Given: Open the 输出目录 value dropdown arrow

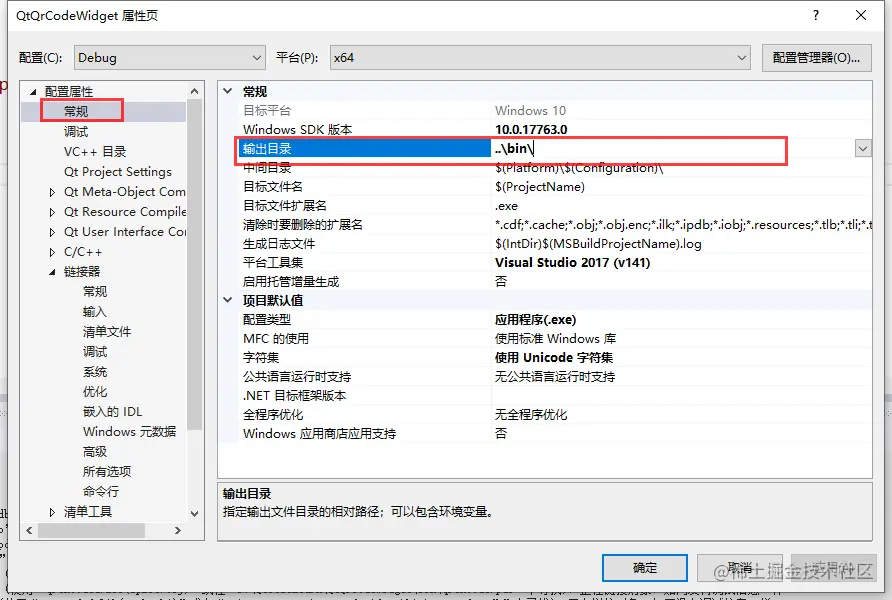Looking at the screenshot, I should point(862,148).
